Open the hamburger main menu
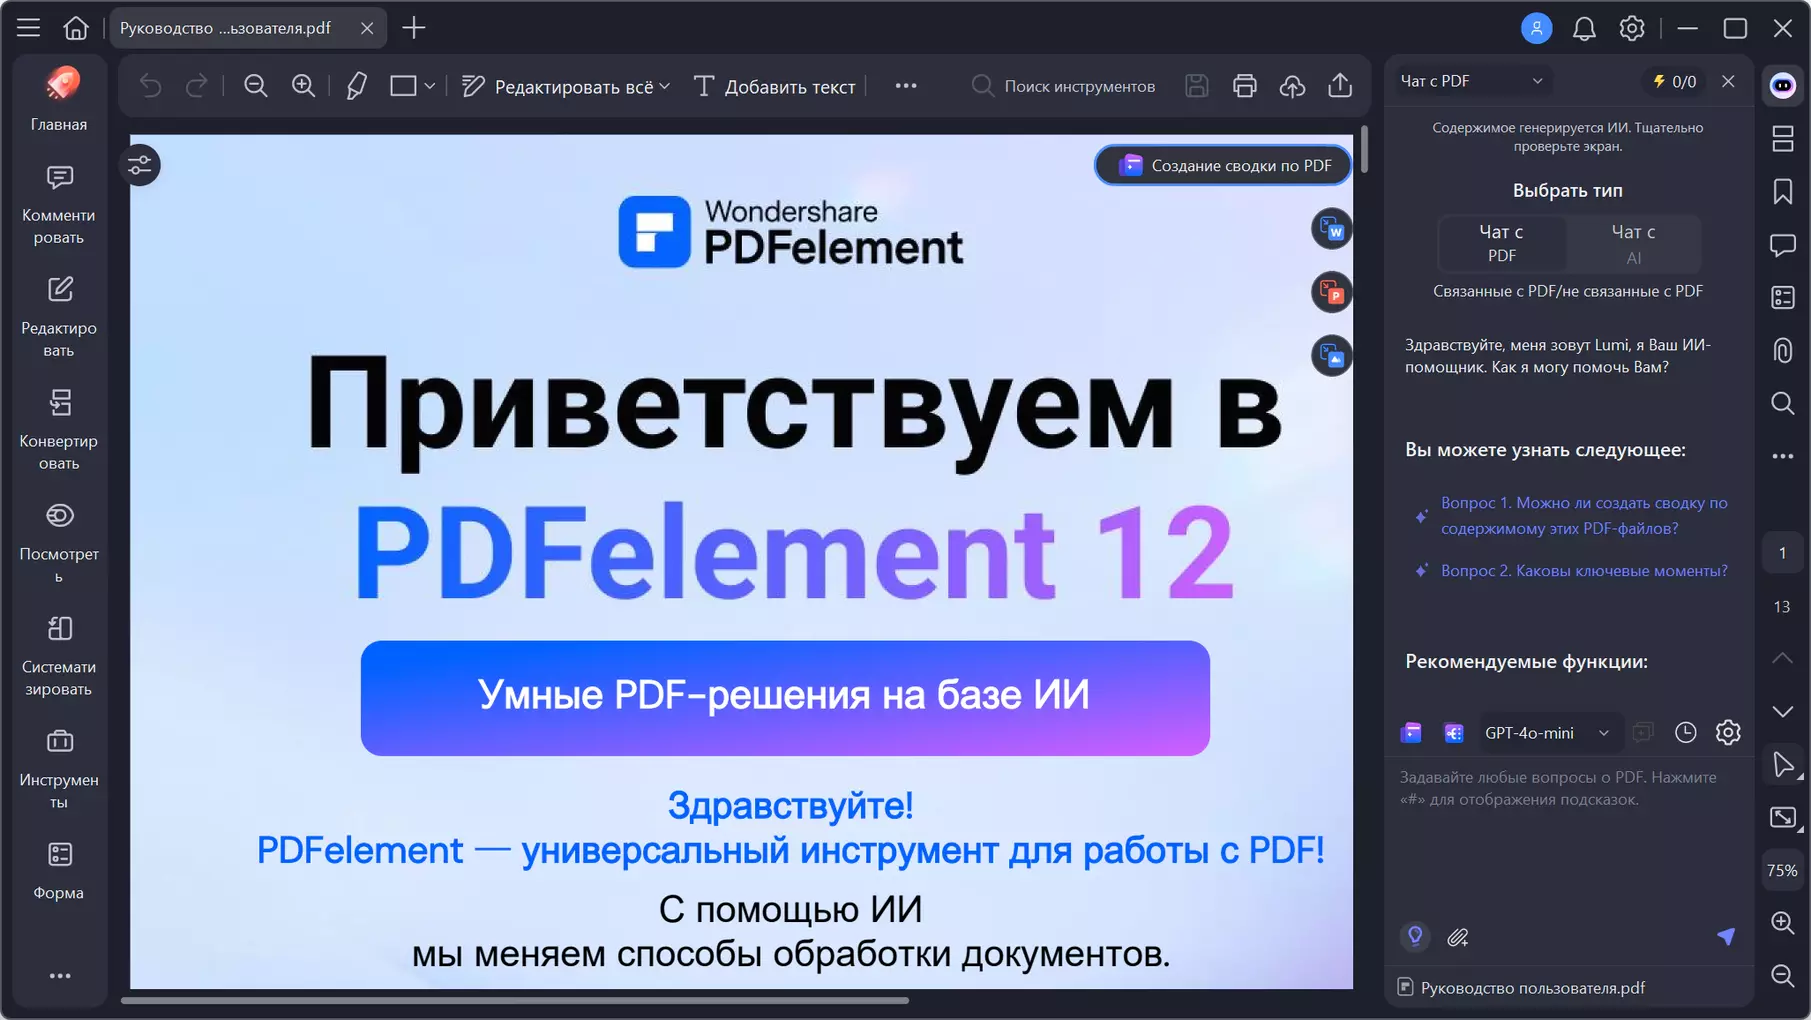The image size is (1811, 1020). click(x=28, y=28)
